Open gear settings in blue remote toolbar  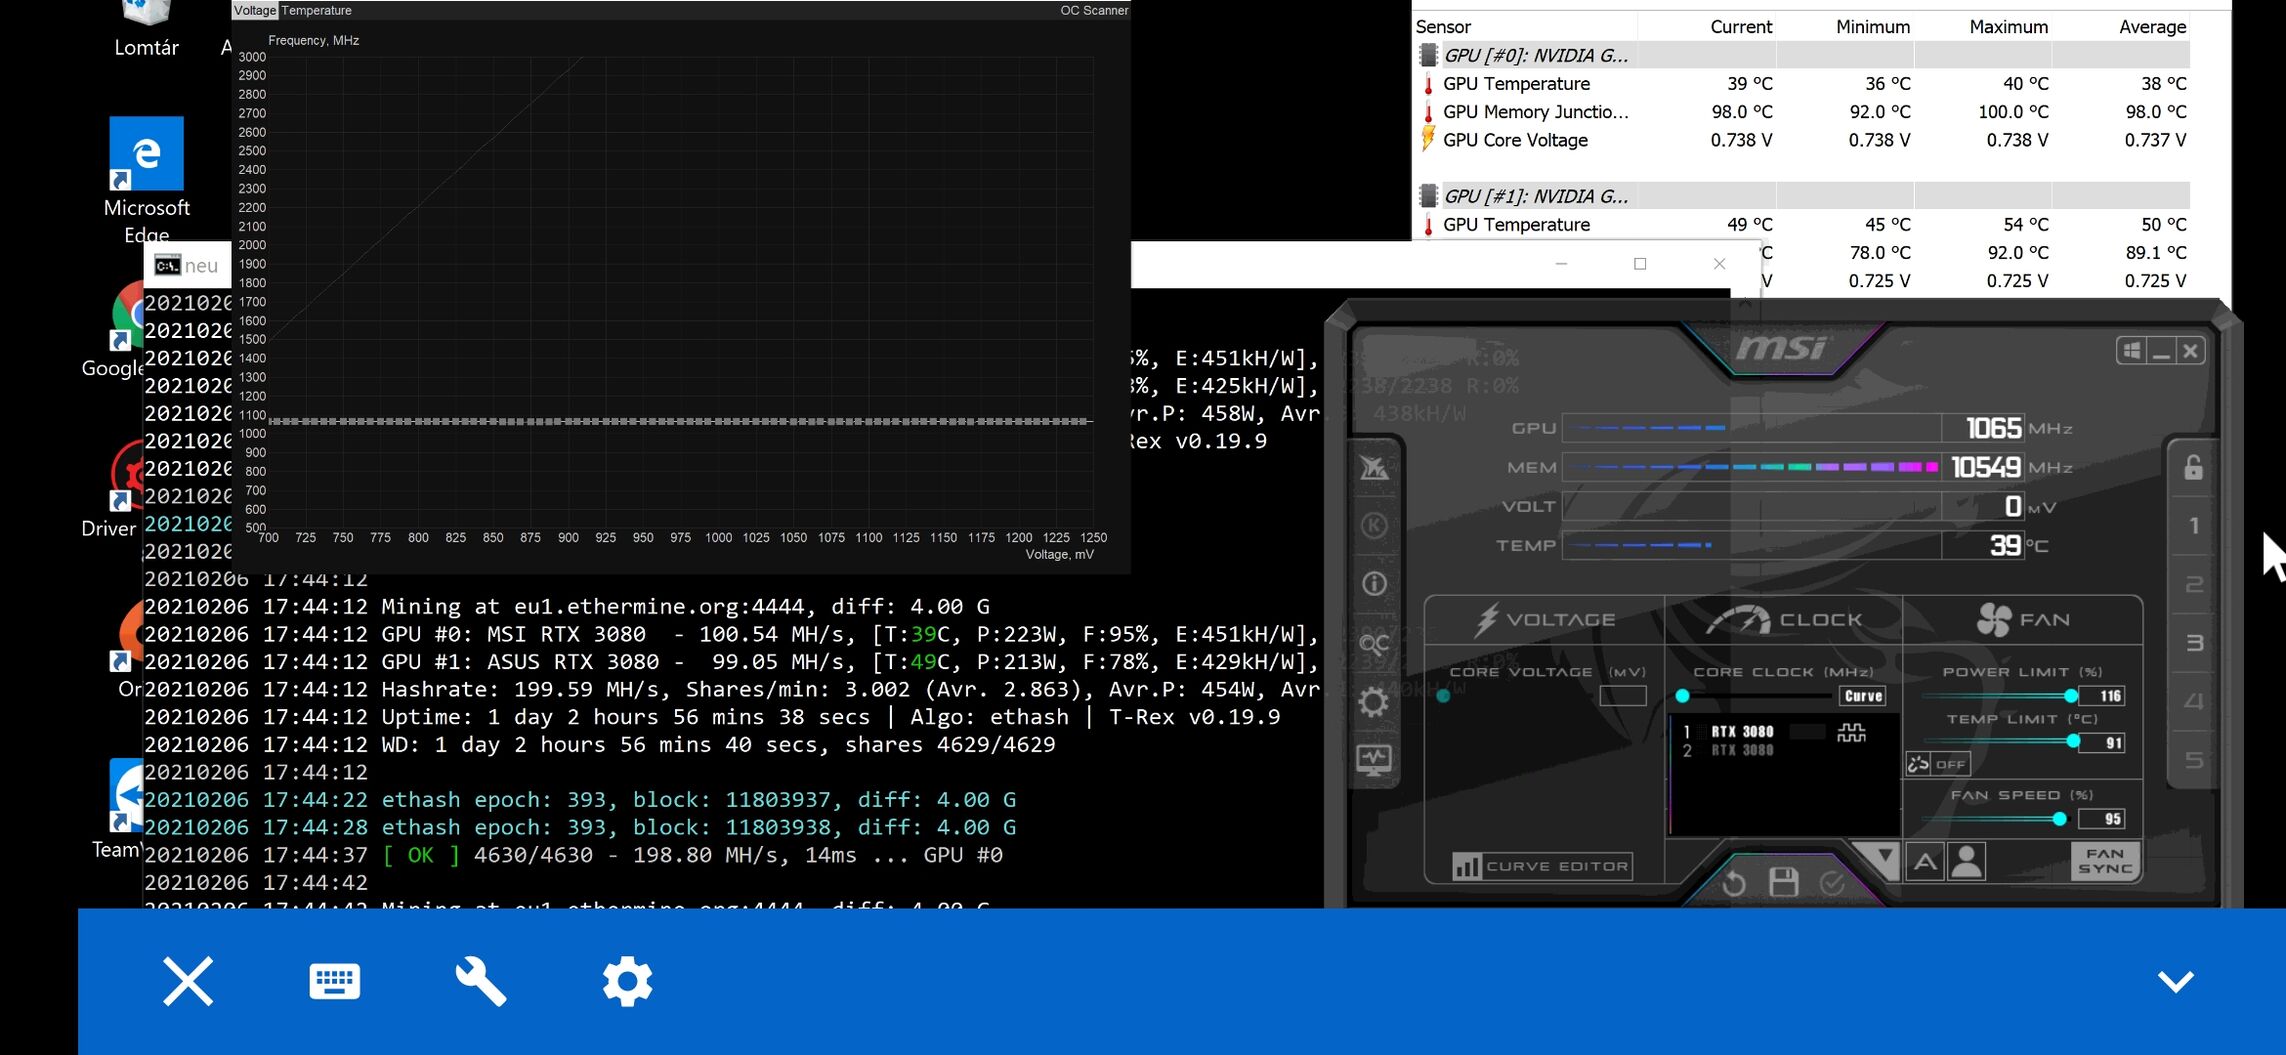627,981
